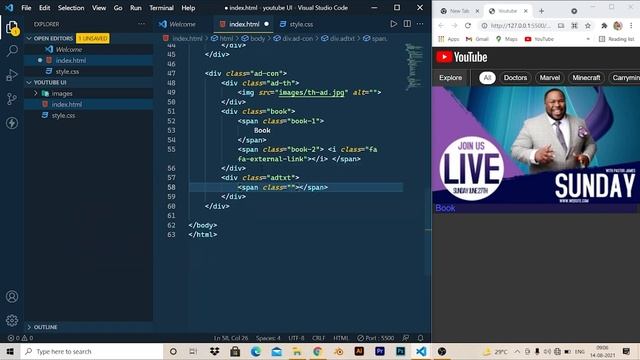Click the html breadcrumb segment
Image resolution: width=640 pixels, height=360 pixels.
[x=222, y=38]
